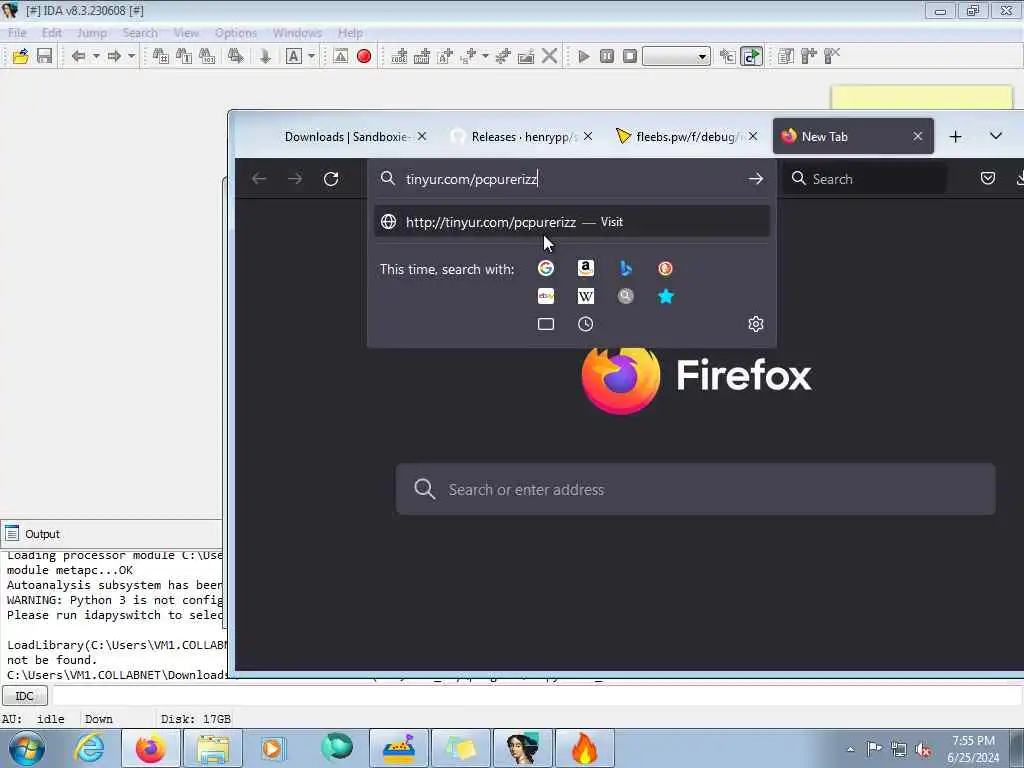The image size is (1024, 768).
Task: Open the dropdown next to the 'A' icon
Action: click(312, 56)
